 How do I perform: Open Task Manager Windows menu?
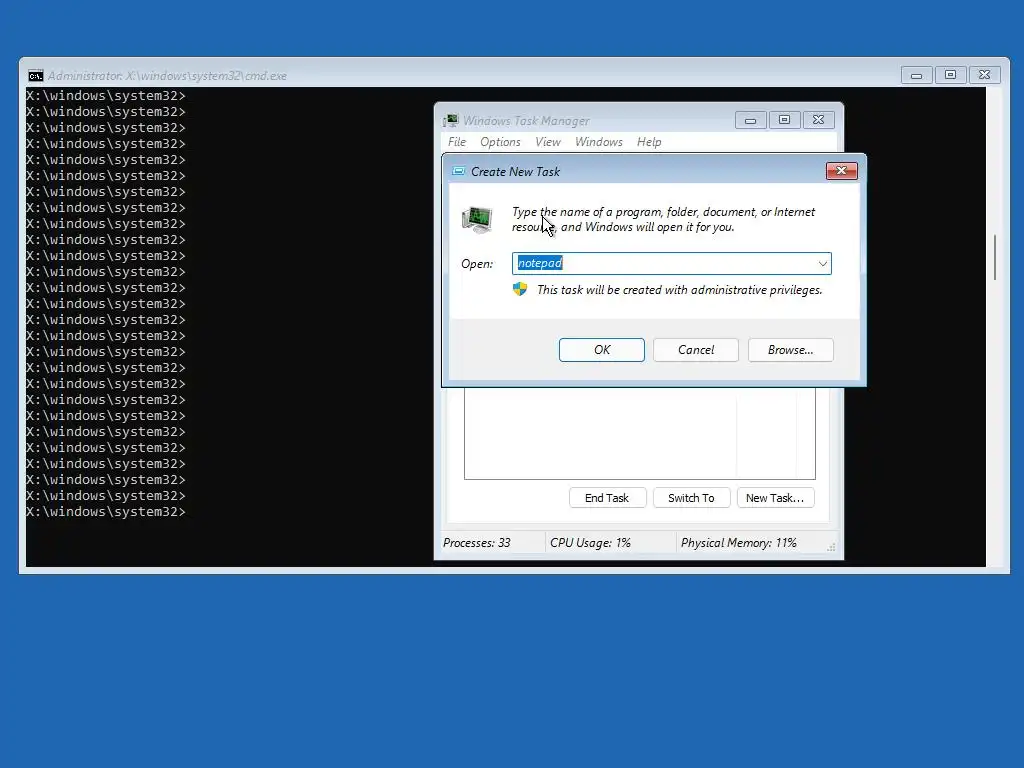click(598, 142)
